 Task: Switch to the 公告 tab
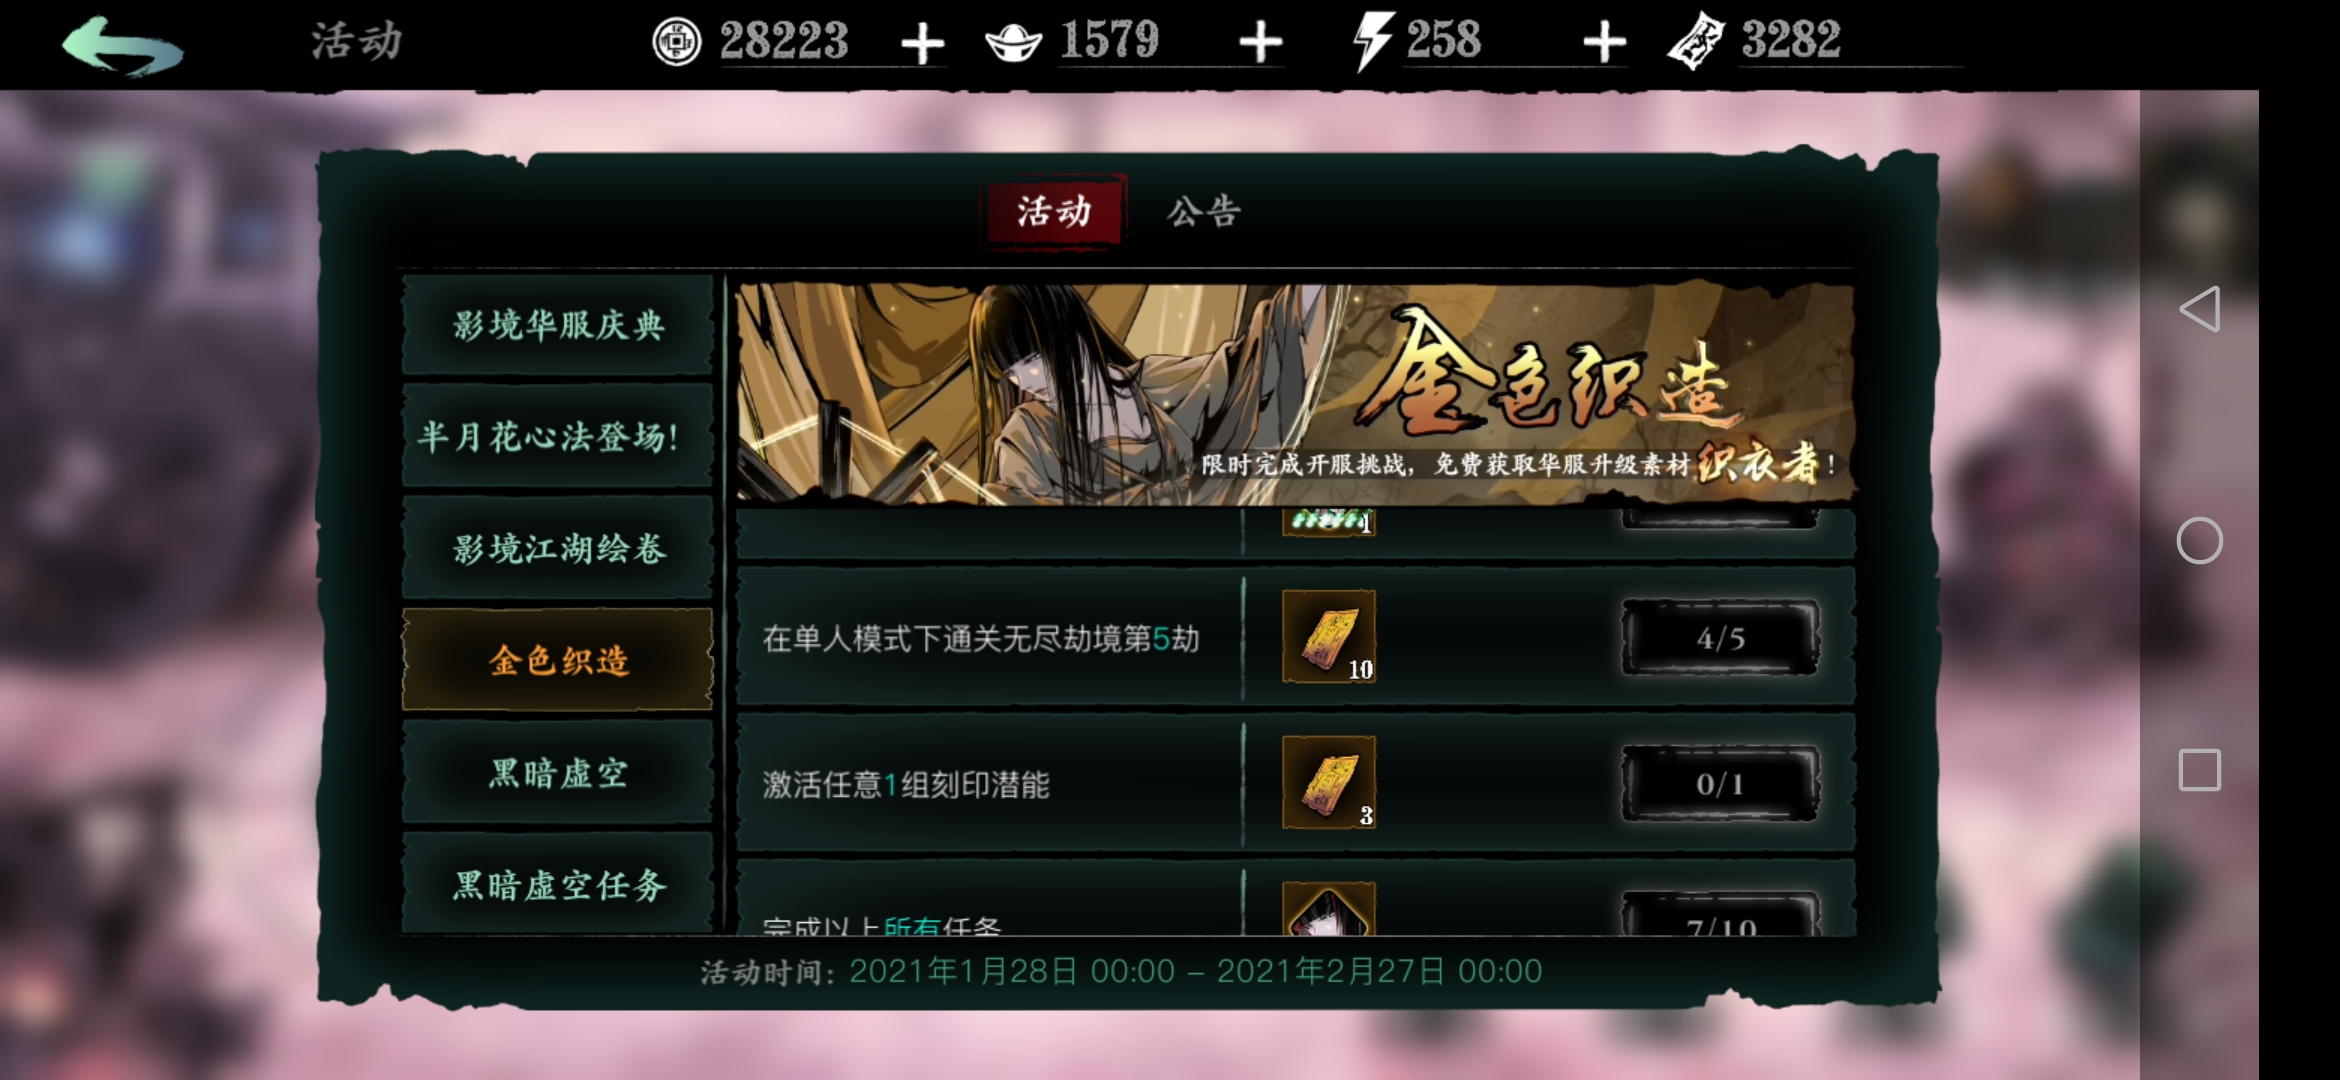(x=1204, y=211)
